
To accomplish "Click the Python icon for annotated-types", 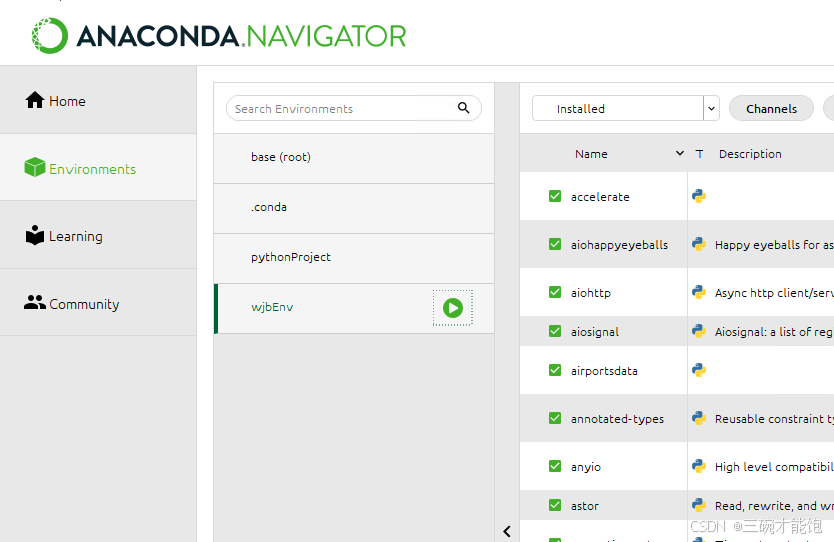I will [699, 418].
